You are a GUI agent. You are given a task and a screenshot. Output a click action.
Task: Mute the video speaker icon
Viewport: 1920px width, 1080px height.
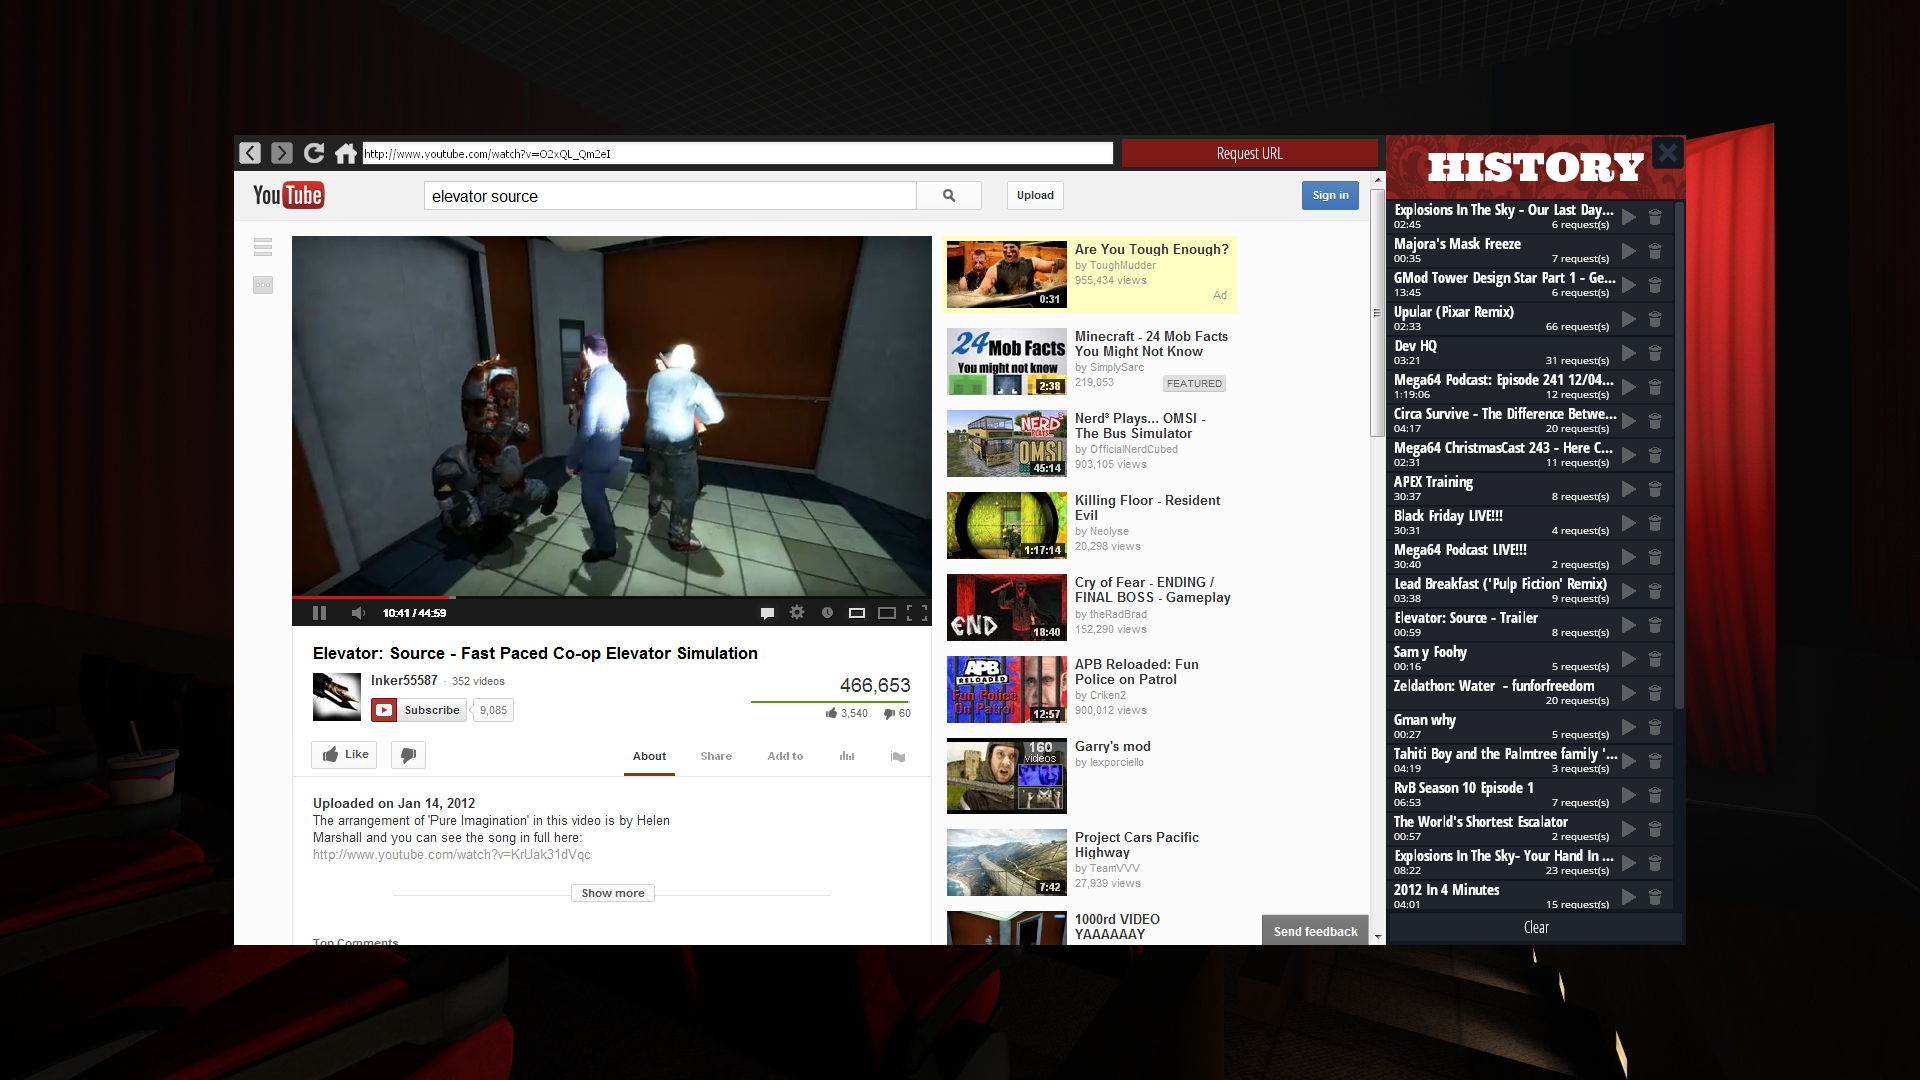(x=357, y=613)
